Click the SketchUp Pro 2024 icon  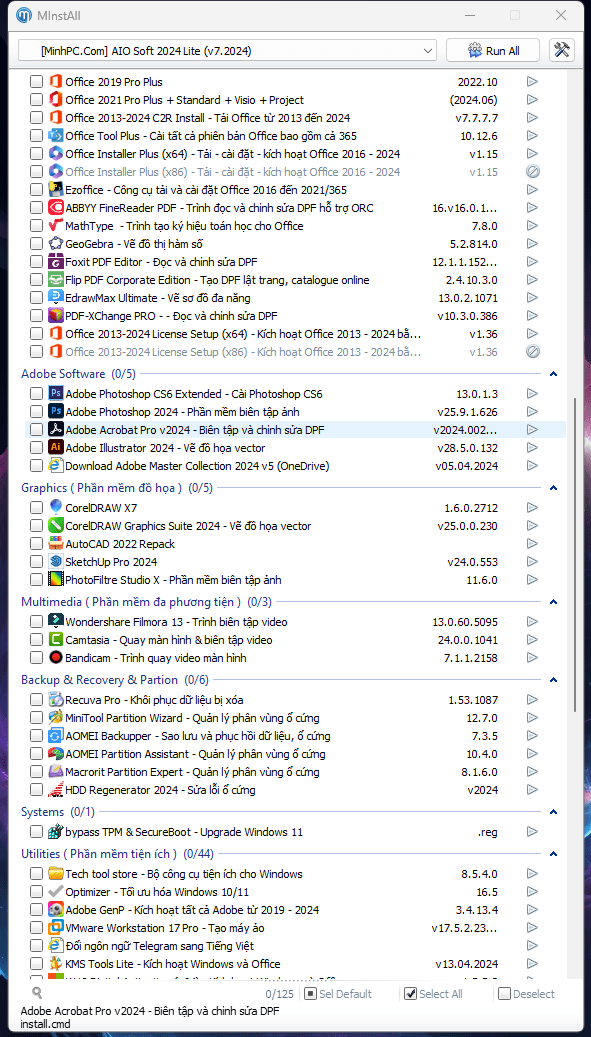(56, 561)
